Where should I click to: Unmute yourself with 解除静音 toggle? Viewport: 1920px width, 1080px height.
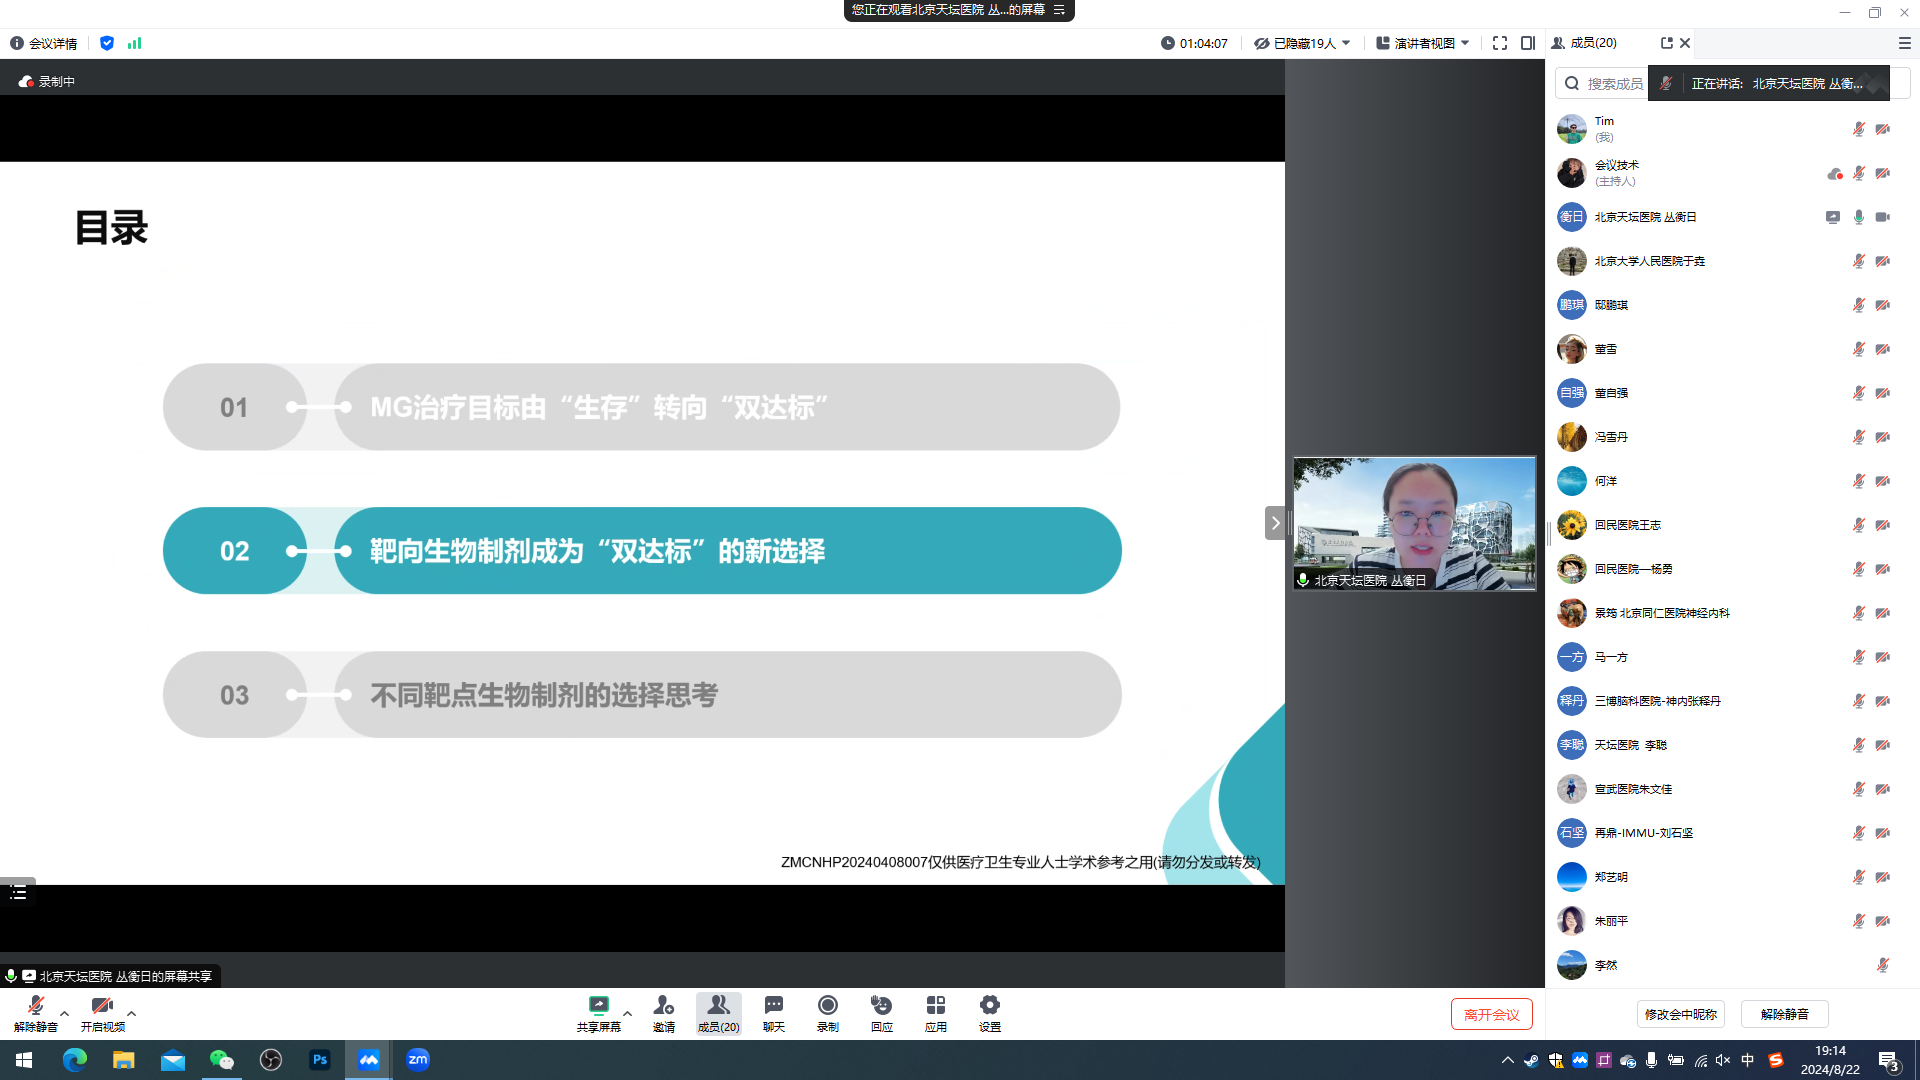pos(35,1013)
